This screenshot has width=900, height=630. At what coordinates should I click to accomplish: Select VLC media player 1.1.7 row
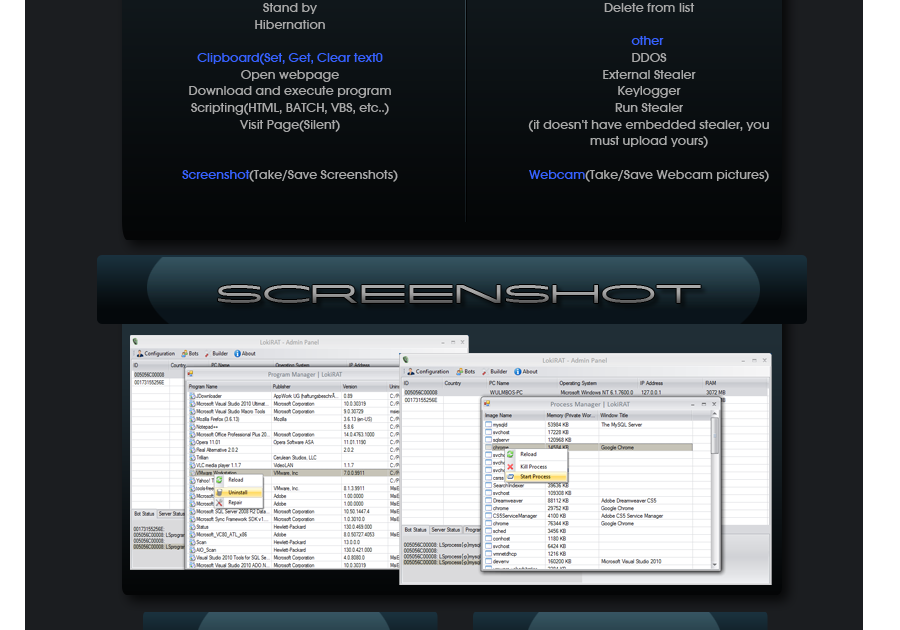(293, 465)
